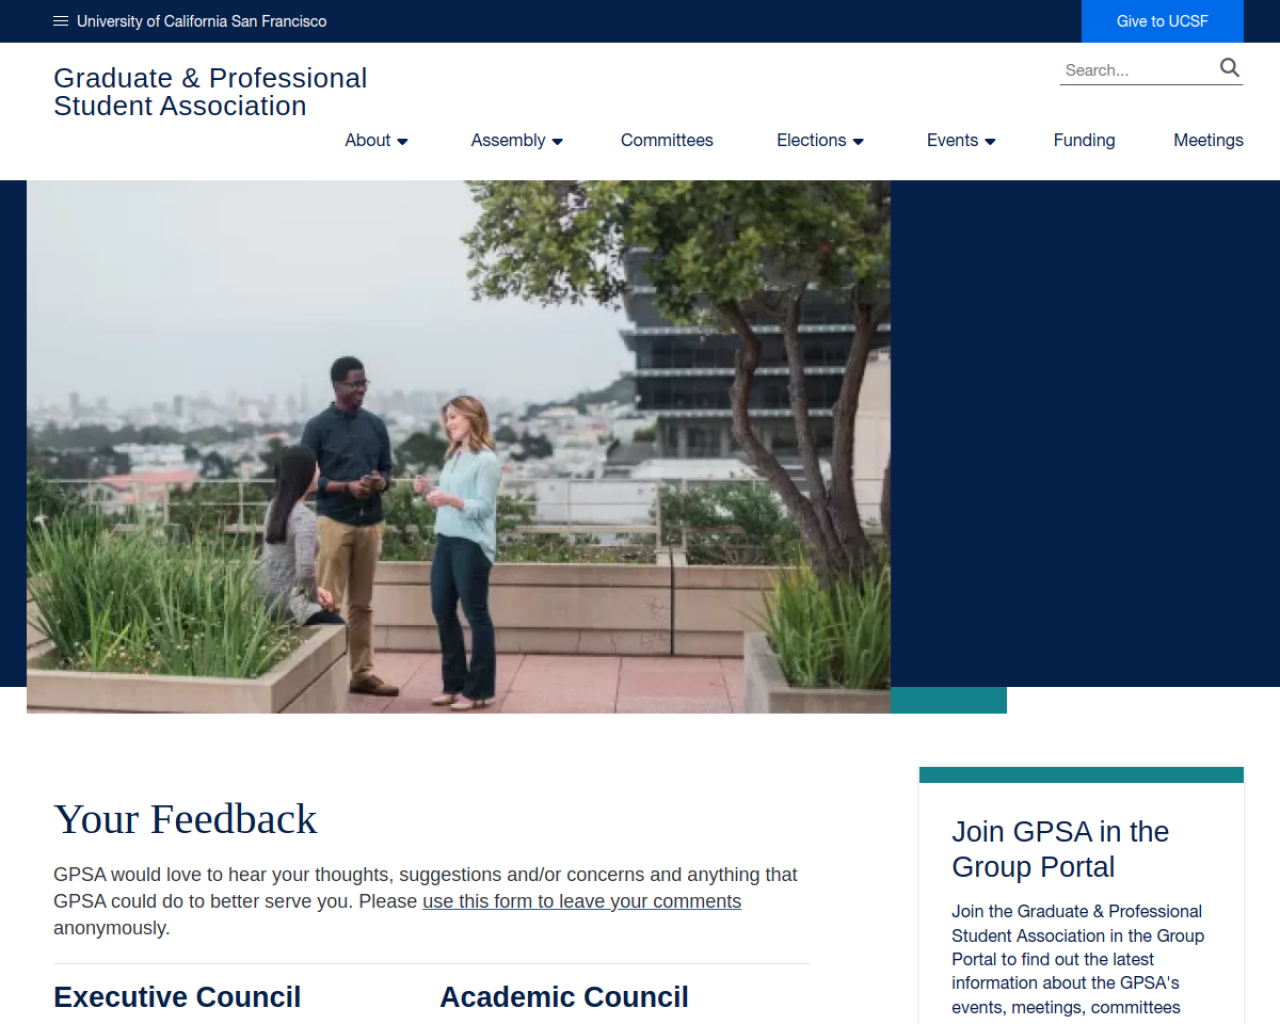Open the Assembly menu item
Viewport: 1280px width, 1024px height.
pyautogui.click(x=508, y=141)
